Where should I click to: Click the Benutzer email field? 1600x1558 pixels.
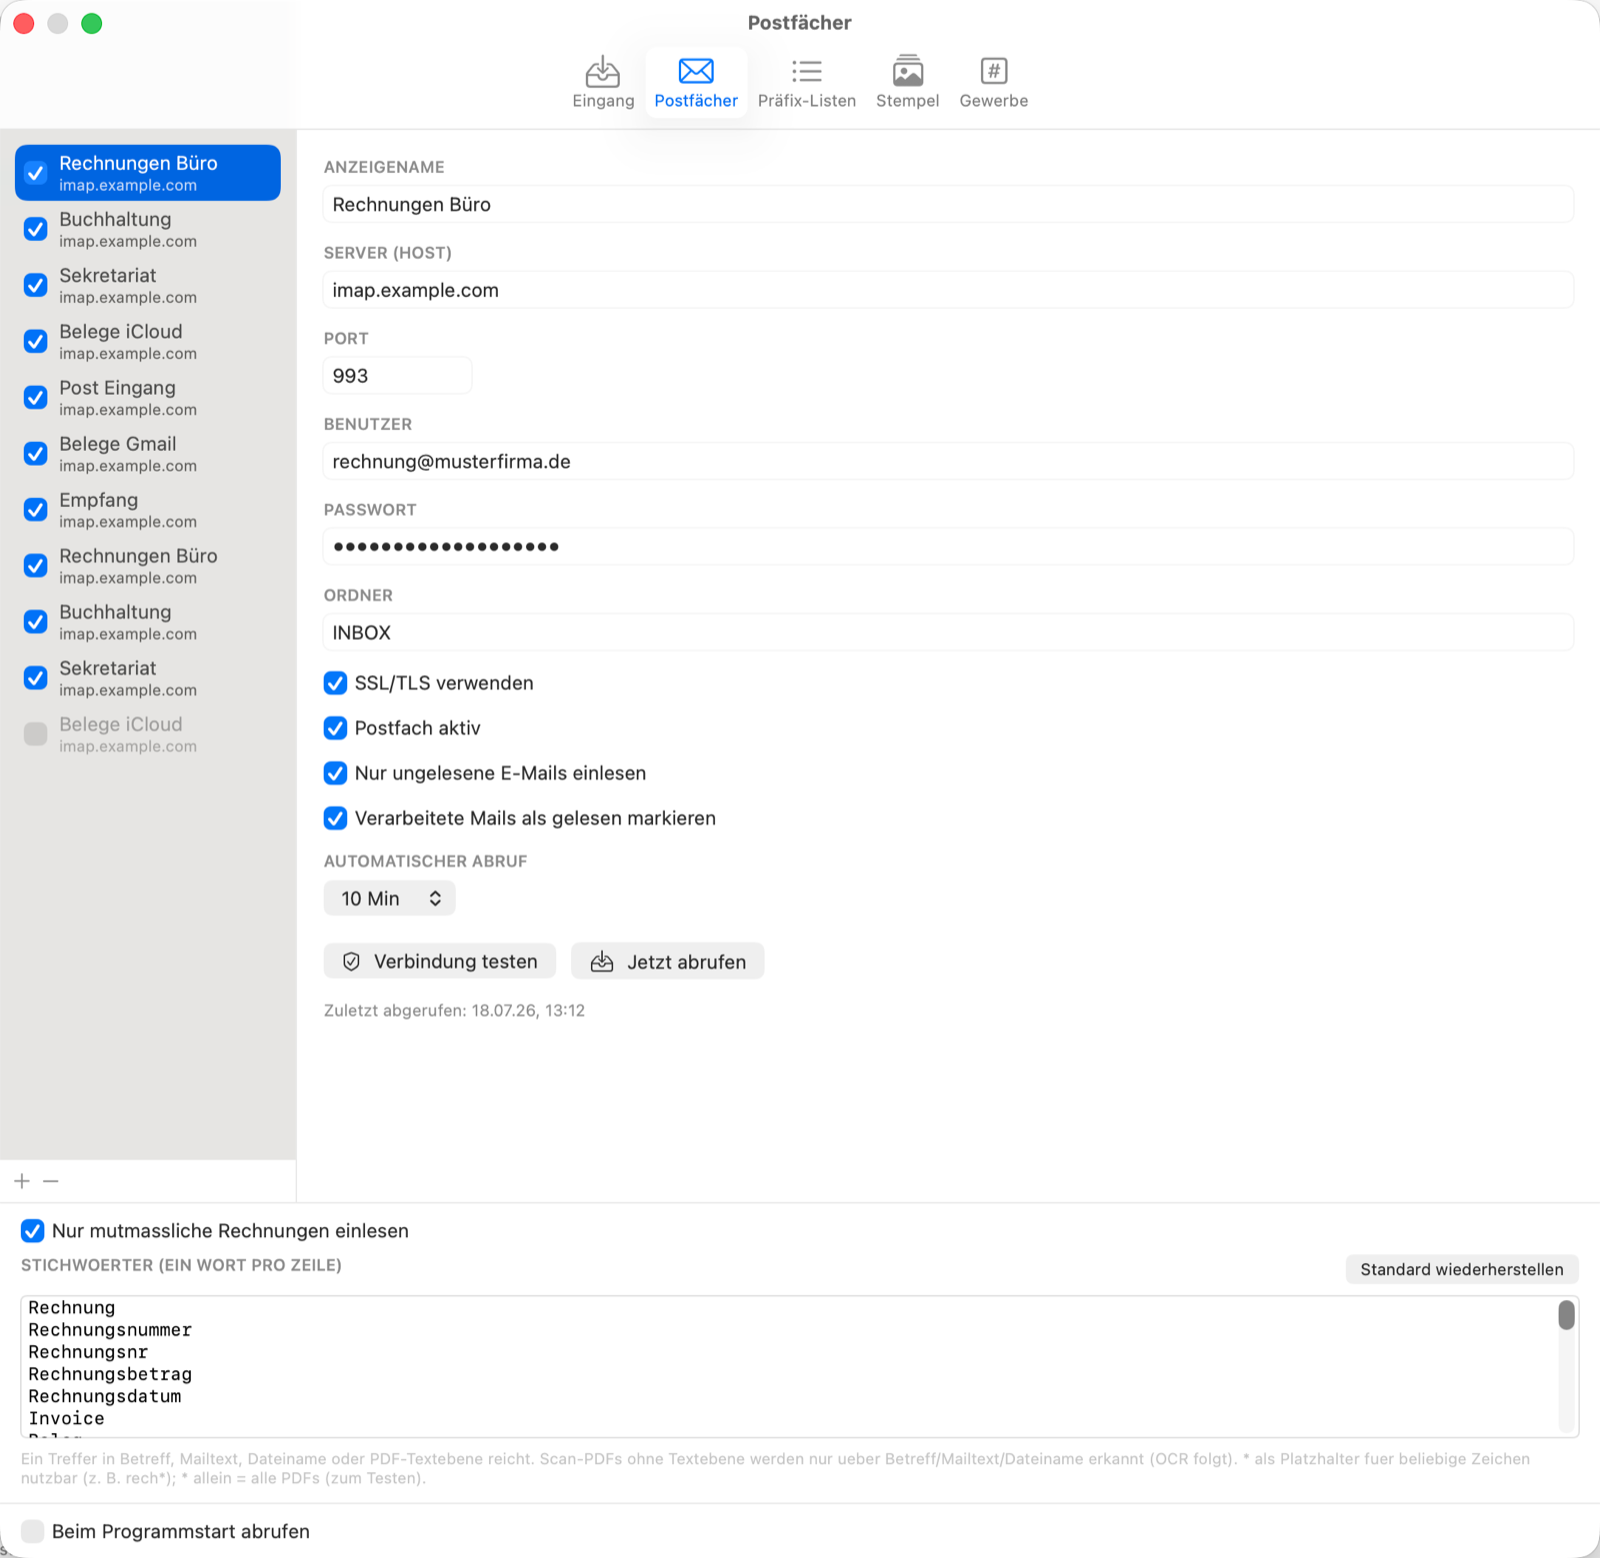click(948, 461)
